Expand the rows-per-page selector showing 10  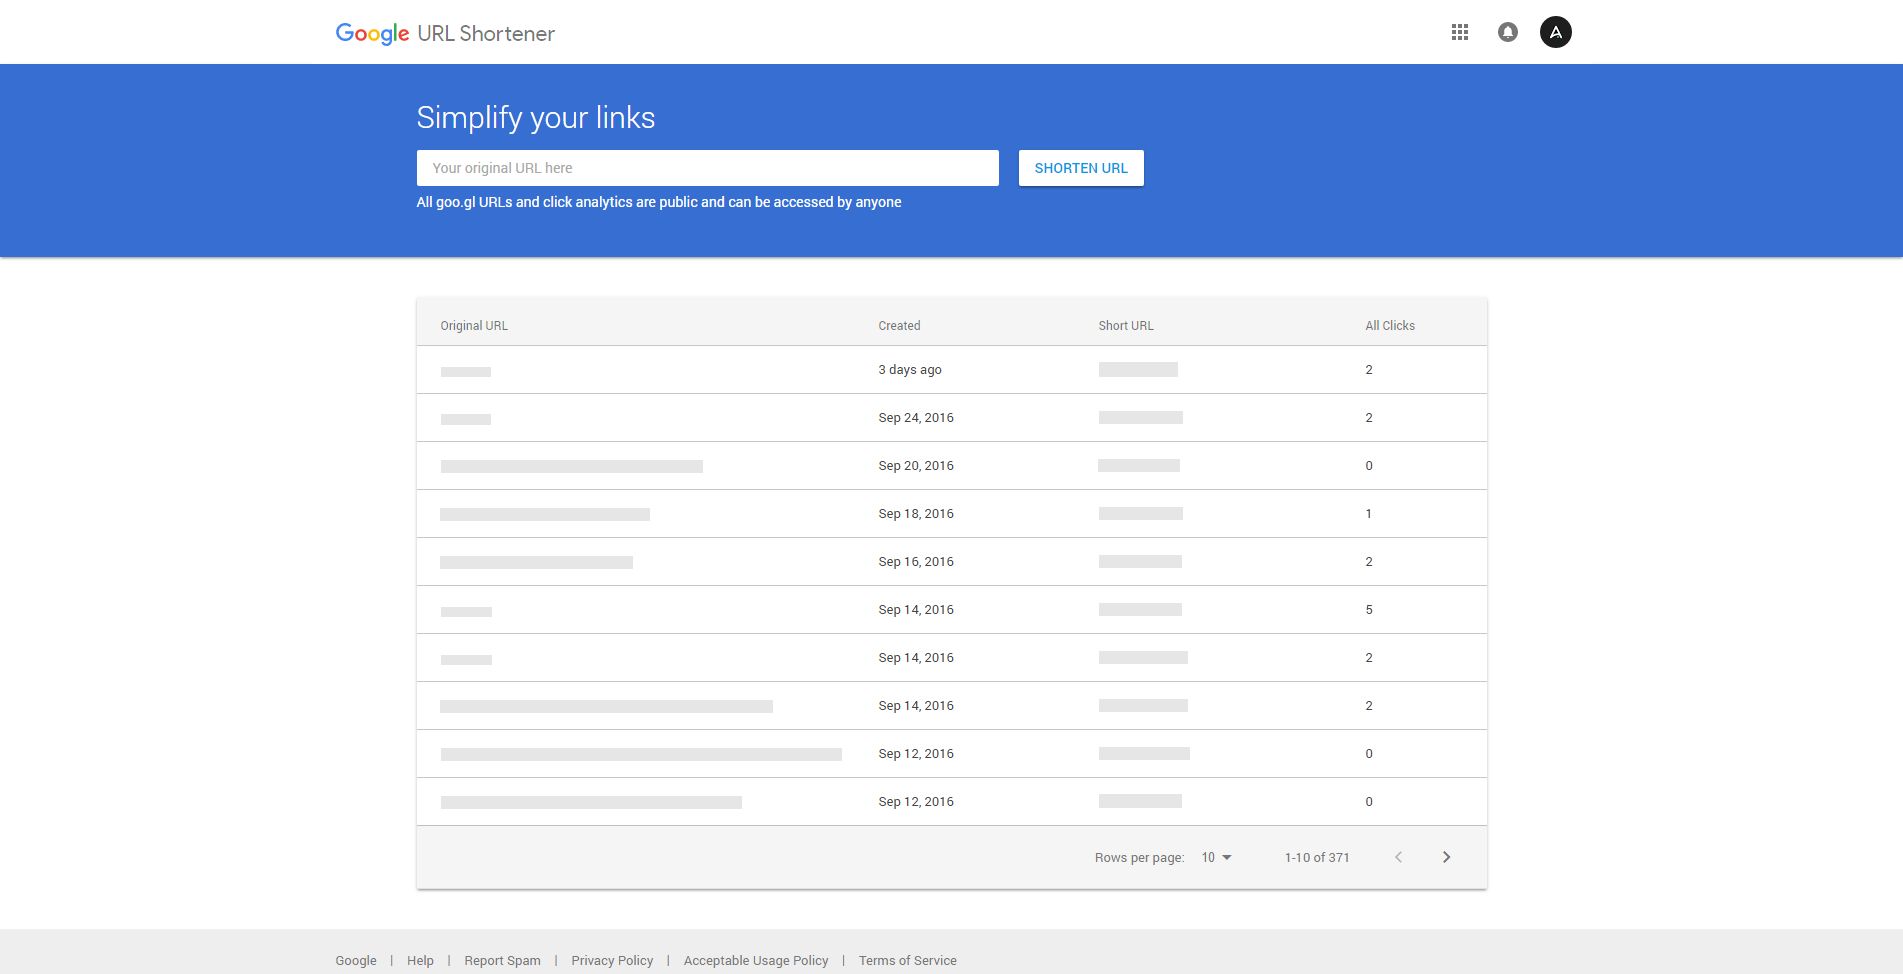tap(1217, 857)
